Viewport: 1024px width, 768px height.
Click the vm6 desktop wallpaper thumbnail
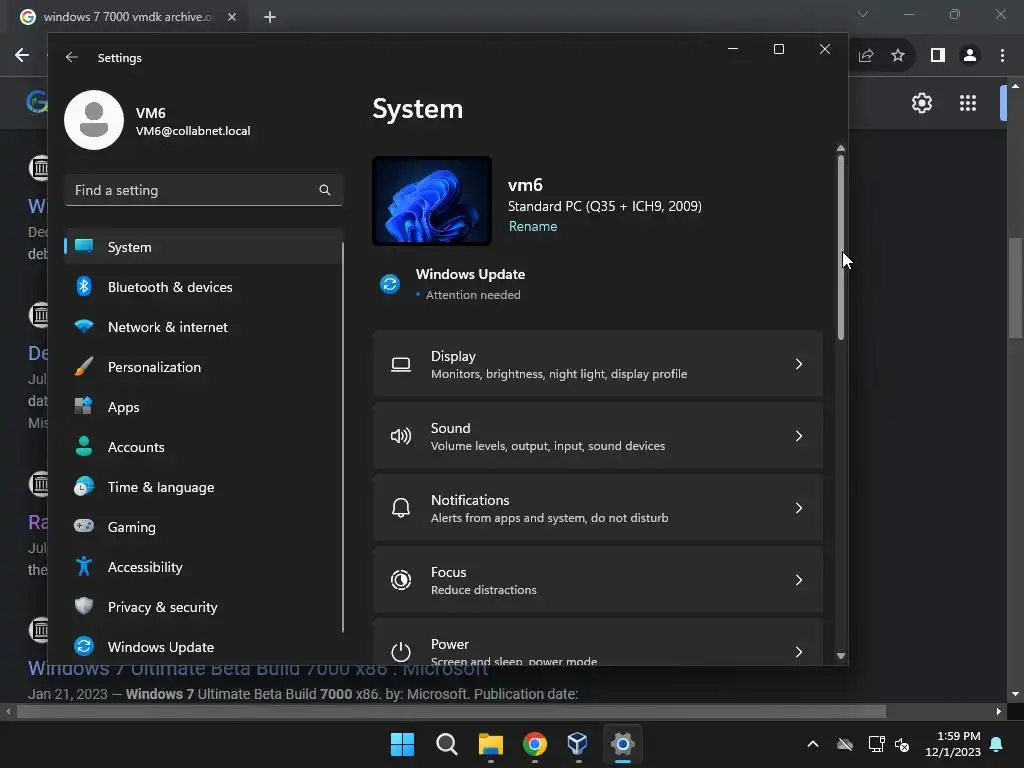click(432, 200)
